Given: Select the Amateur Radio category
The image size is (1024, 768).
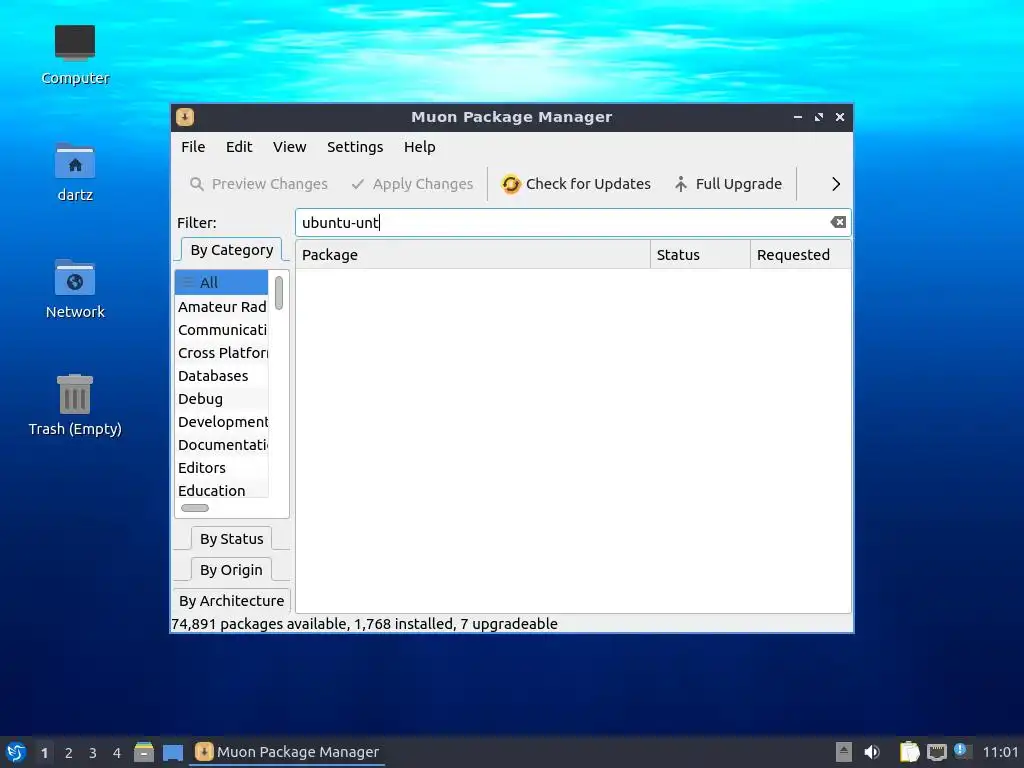Looking at the screenshot, I should point(221,307).
